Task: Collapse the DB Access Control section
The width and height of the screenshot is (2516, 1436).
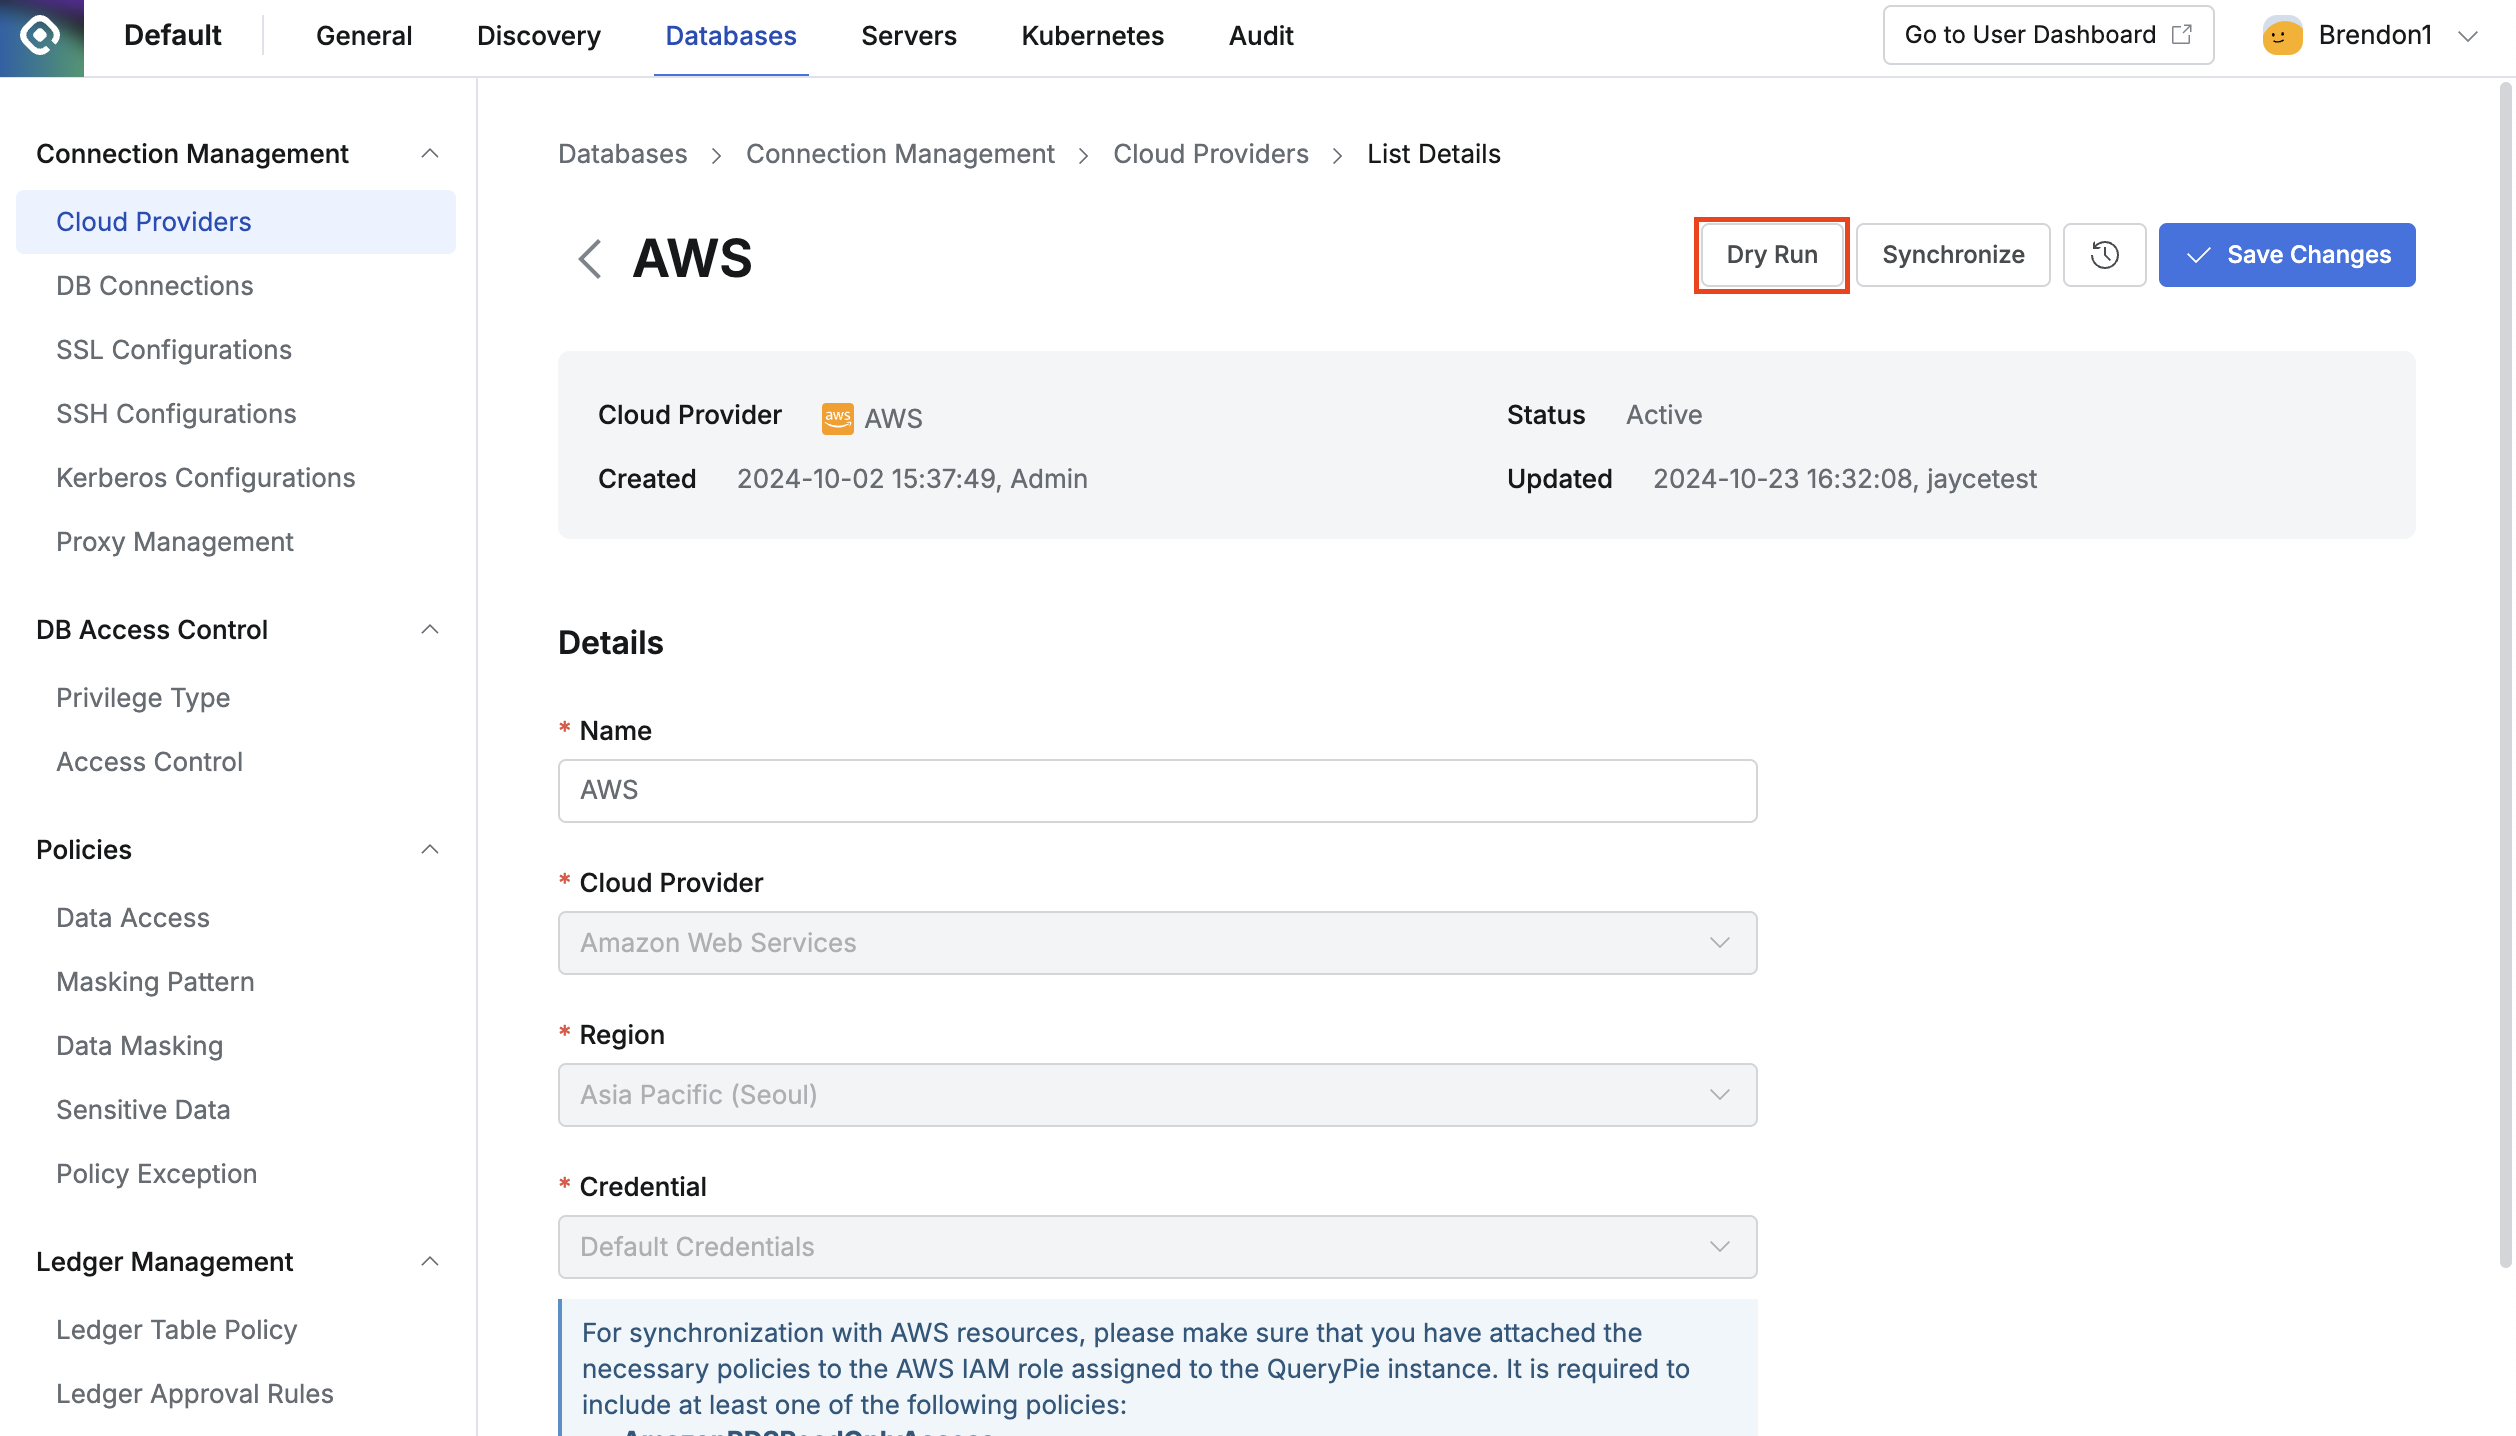Action: 430,630
